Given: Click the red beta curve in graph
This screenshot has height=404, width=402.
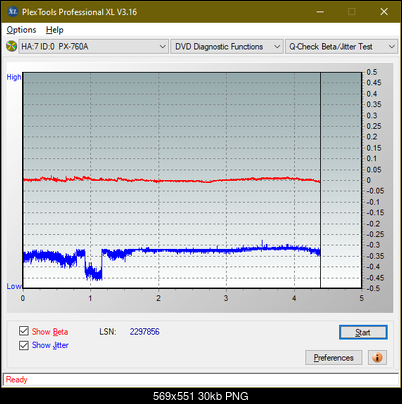Looking at the screenshot, I should coord(172,180).
